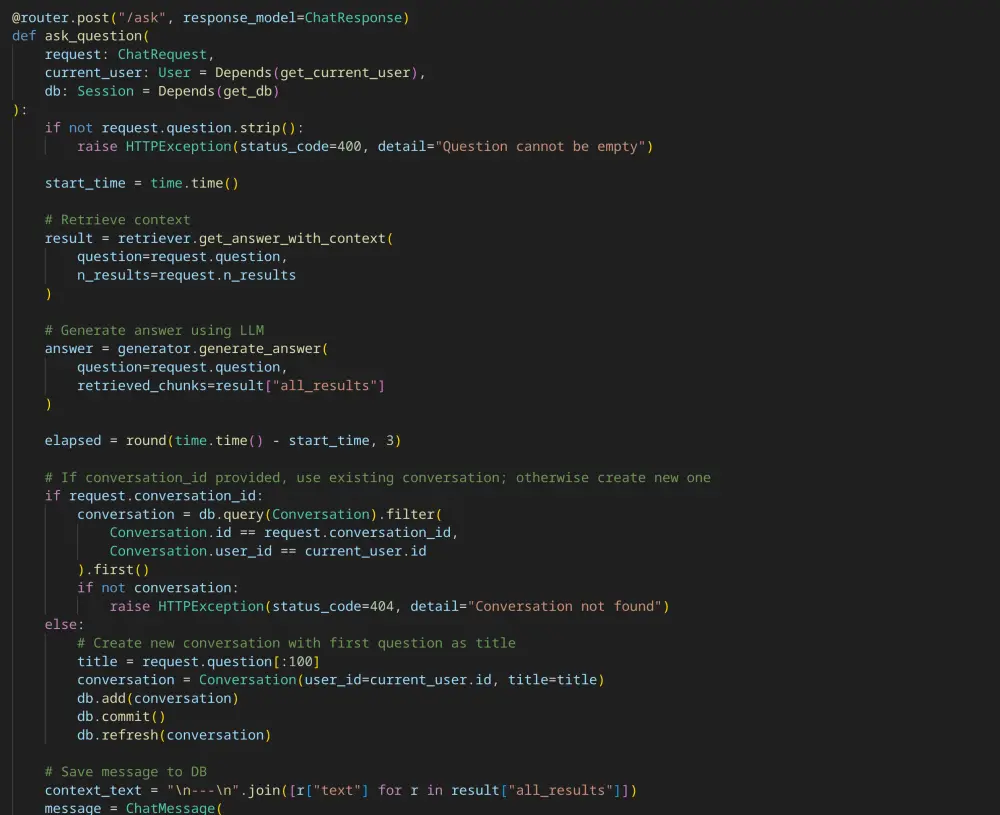Screen dimensions: 1000x815
Task: Click the else: keyword line
Action: (x=64, y=625)
